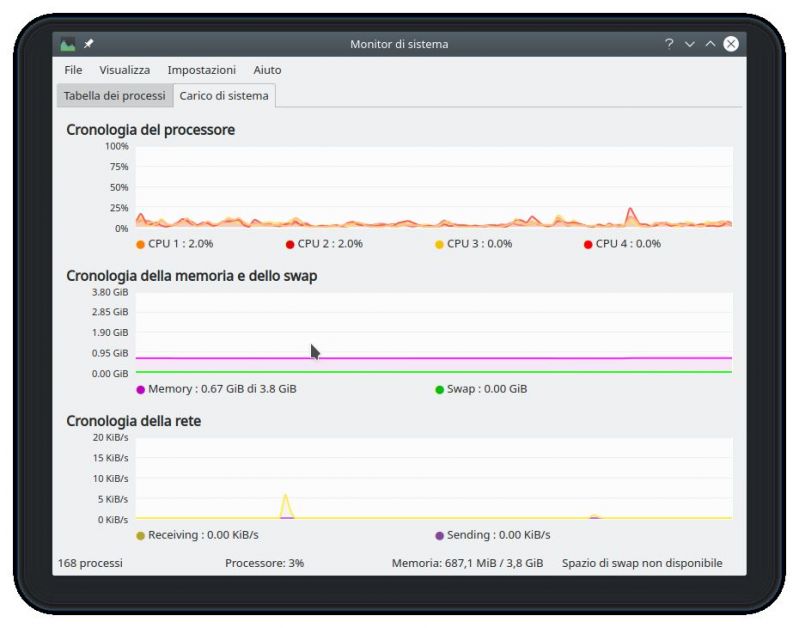Click the Memory magenta legend dot
The height and width of the screenshot is (628, 799).
point(141,390)
